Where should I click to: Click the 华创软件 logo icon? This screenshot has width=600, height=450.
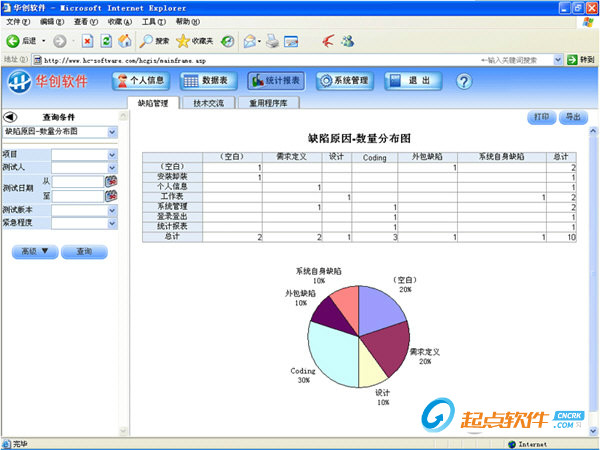20,82
